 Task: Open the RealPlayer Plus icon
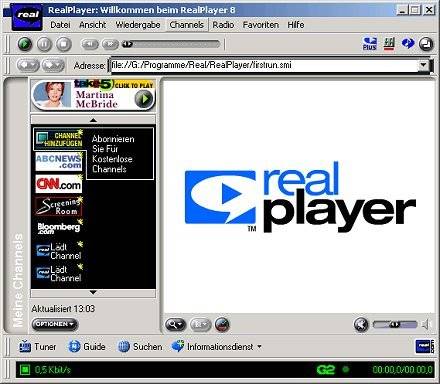pos(370,44)
